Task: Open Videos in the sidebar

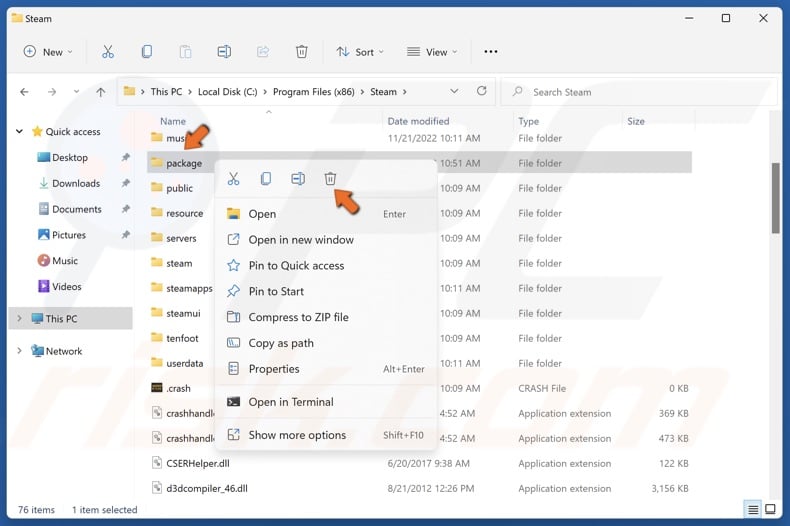Action: click(x=67, y=286)
